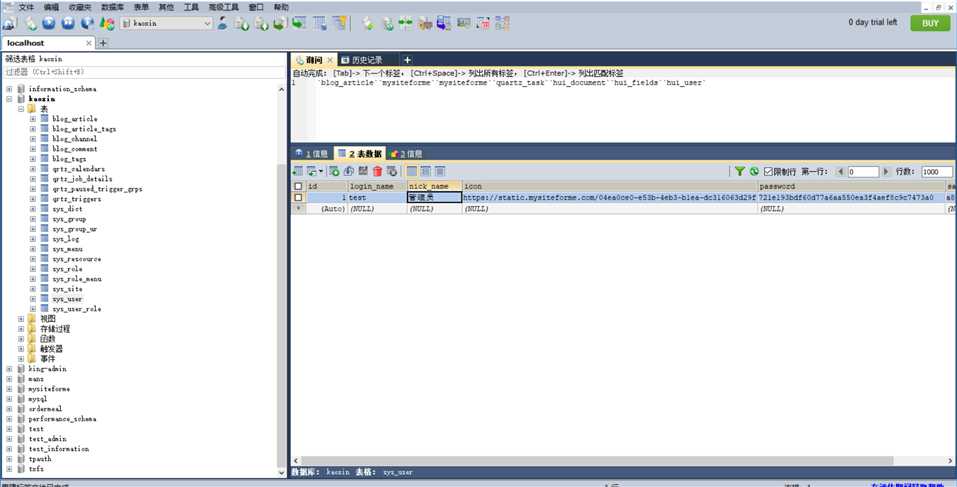Click the yellow-highlighted table icon in main toolbar
957x487 pixels.
(341, 23)
